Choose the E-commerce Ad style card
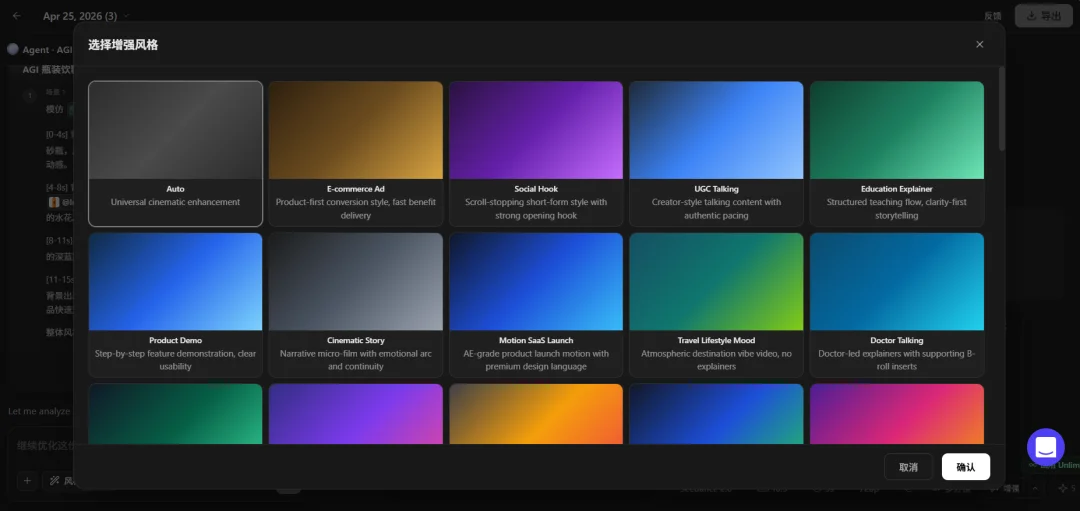Viewport: 1080px width, 511px height. click(356, 153)
